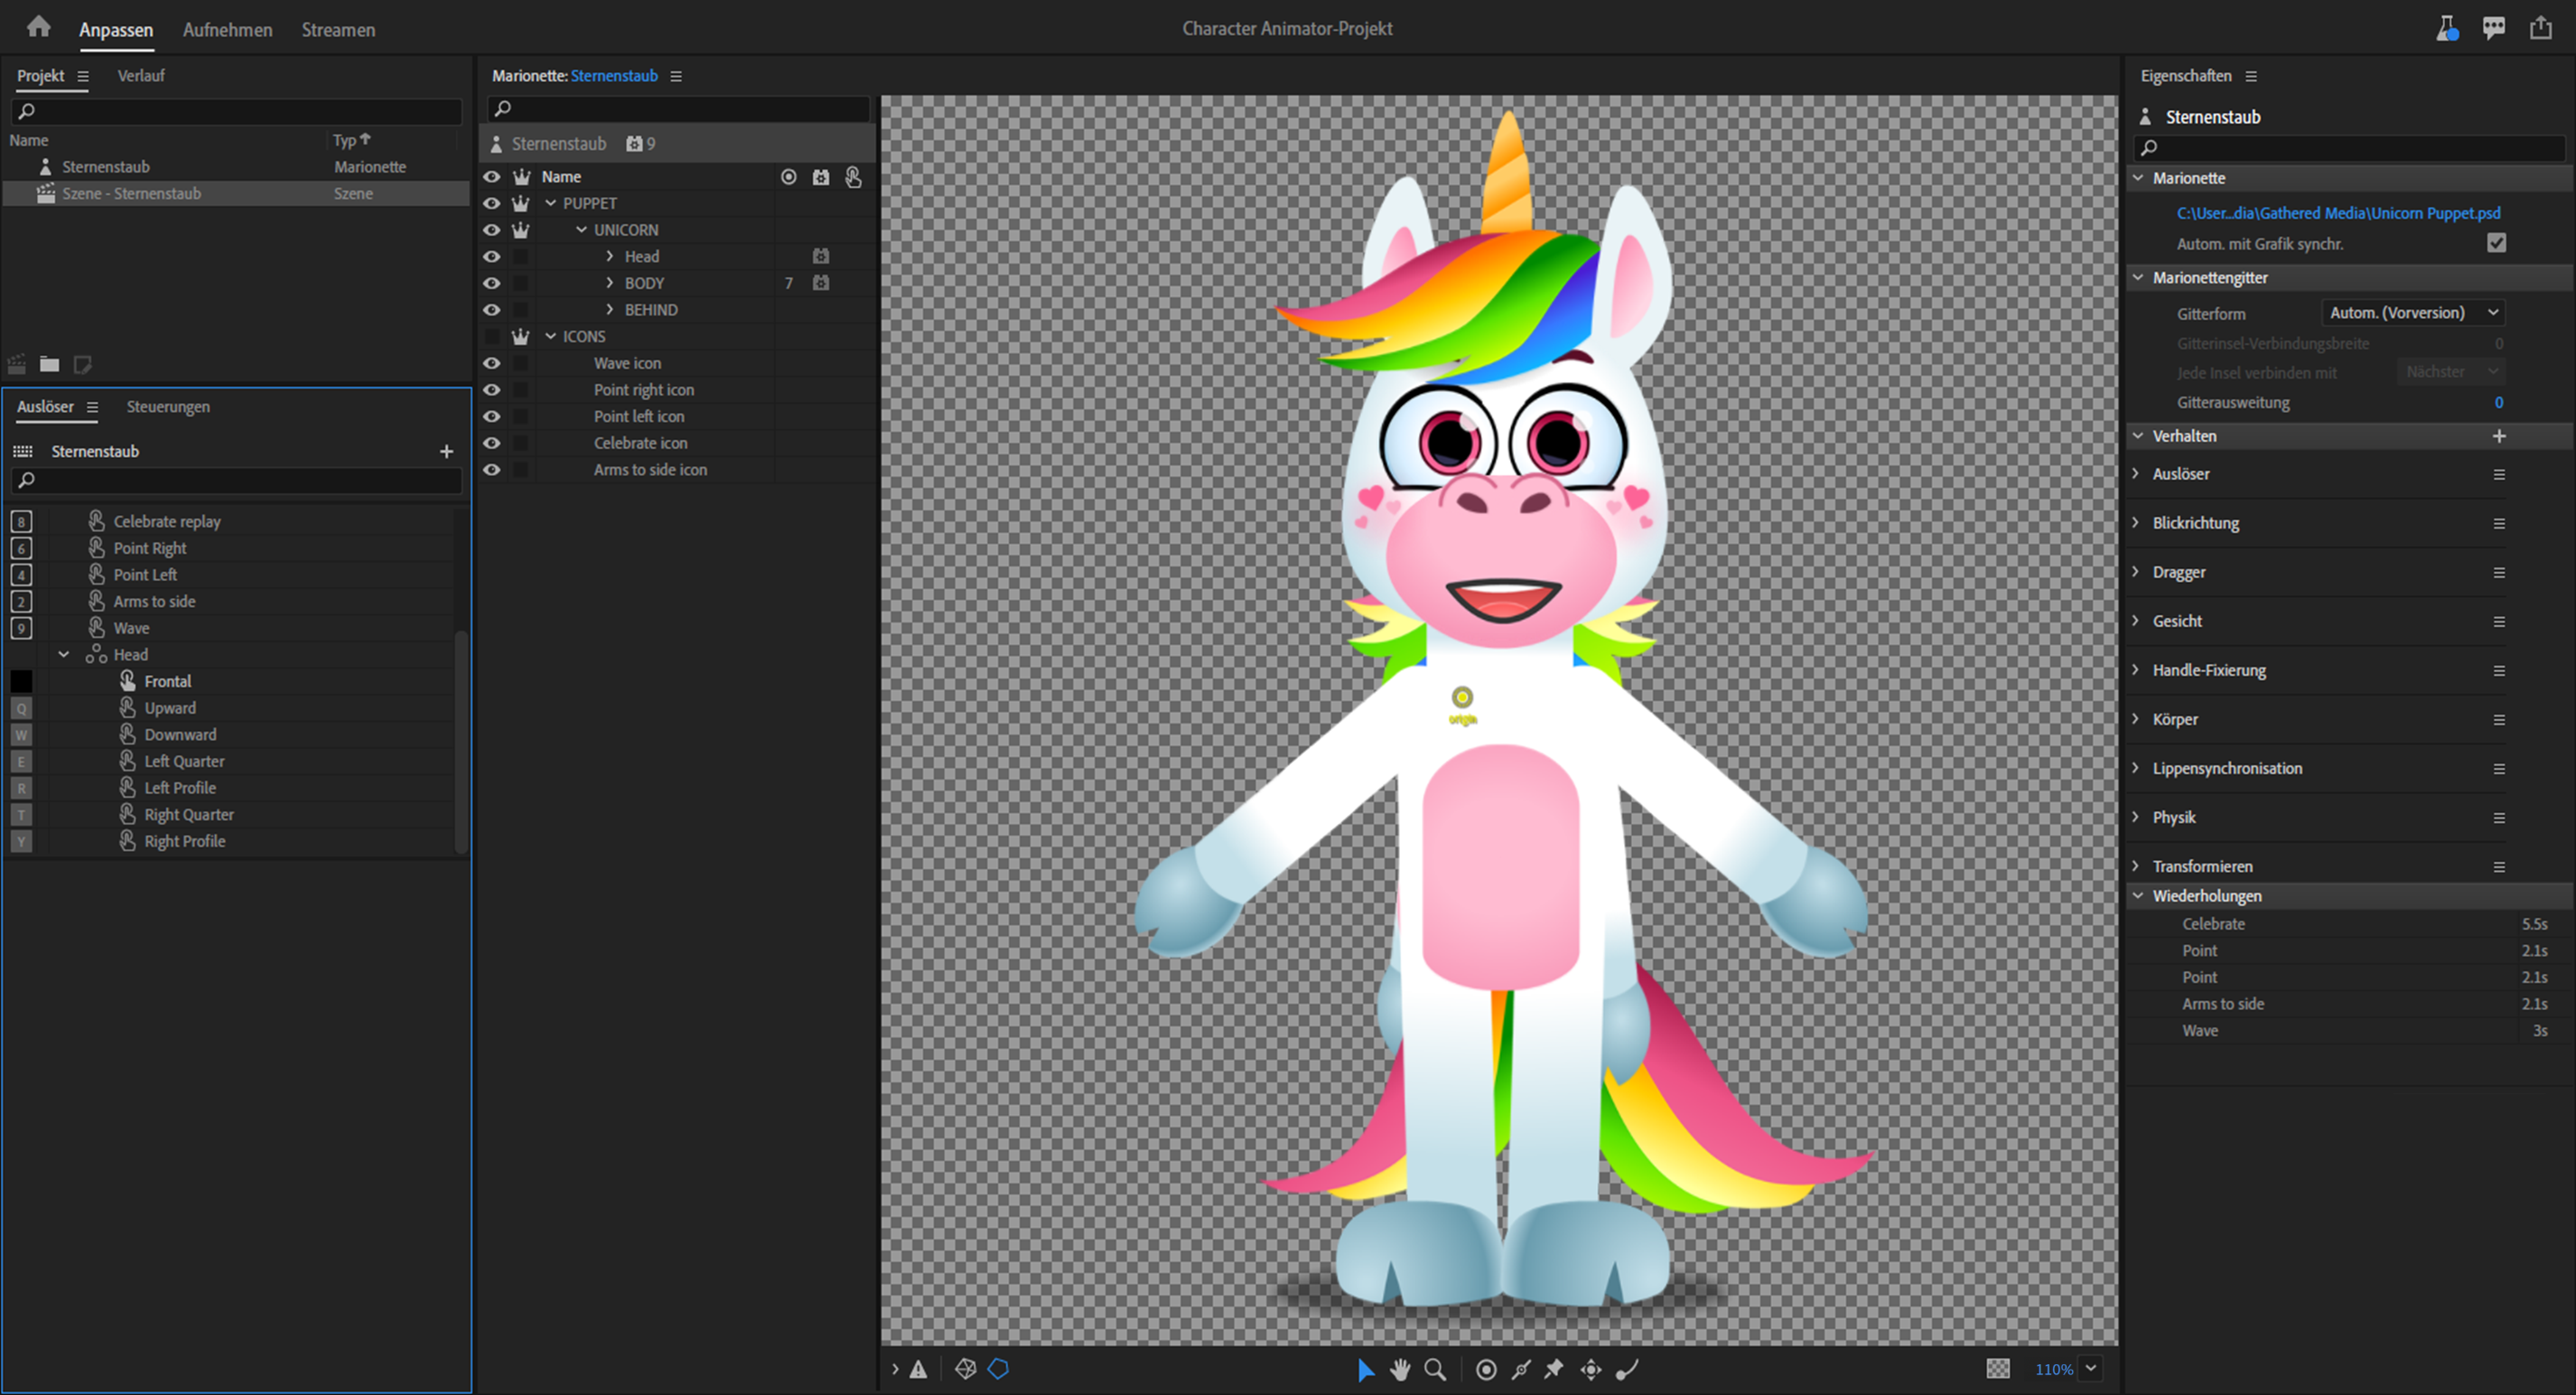Image resolution: width=2576 pixels, height=1395 pixels.
Task: Toggle mesh display icon
Action: point(965,1369)
